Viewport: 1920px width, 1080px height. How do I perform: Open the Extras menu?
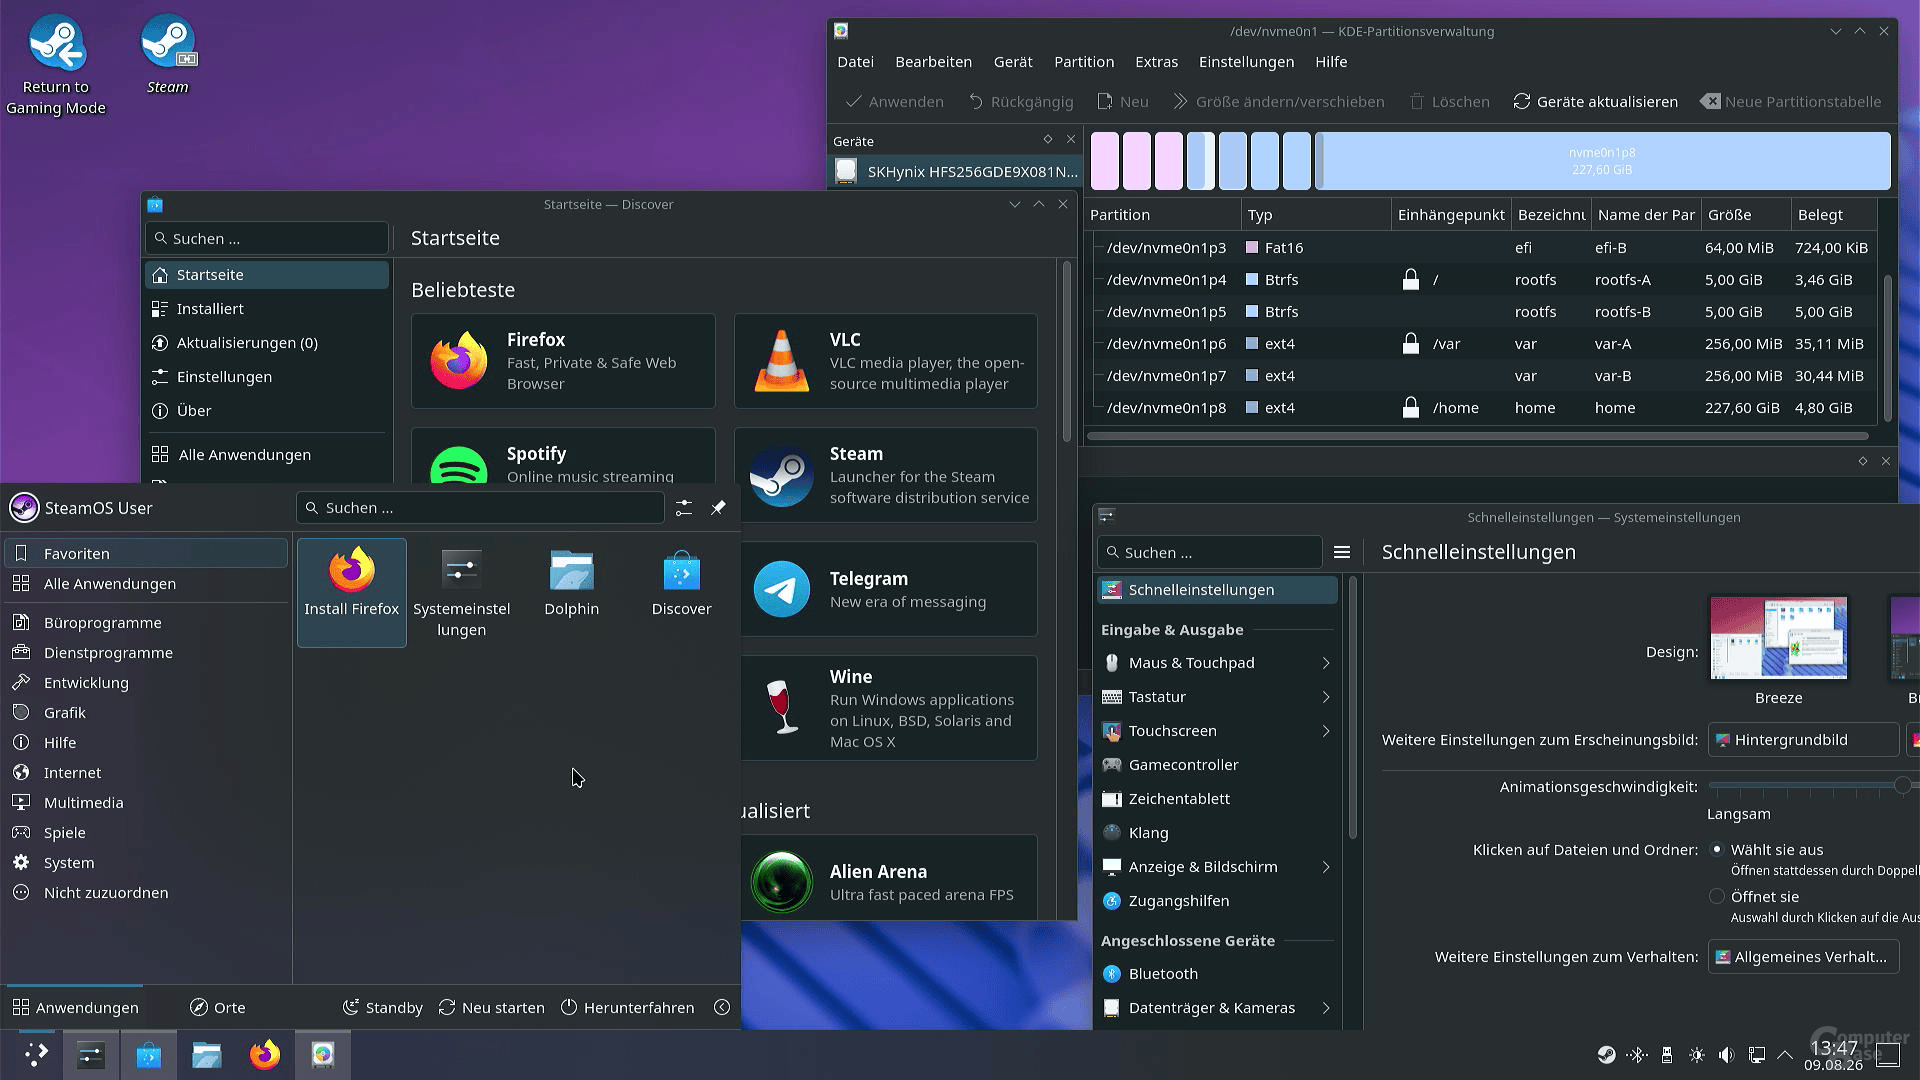coord(1156,62)
